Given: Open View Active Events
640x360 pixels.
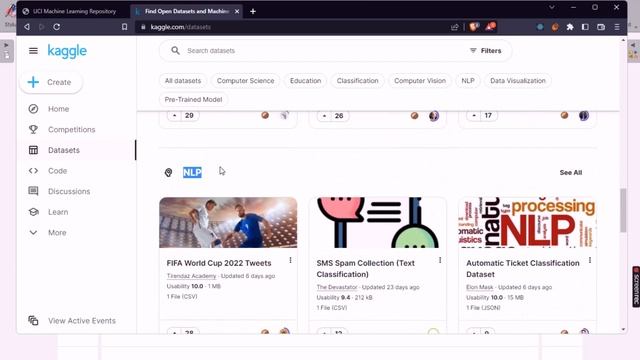Looking at the screenshot, I should (82, 321).
